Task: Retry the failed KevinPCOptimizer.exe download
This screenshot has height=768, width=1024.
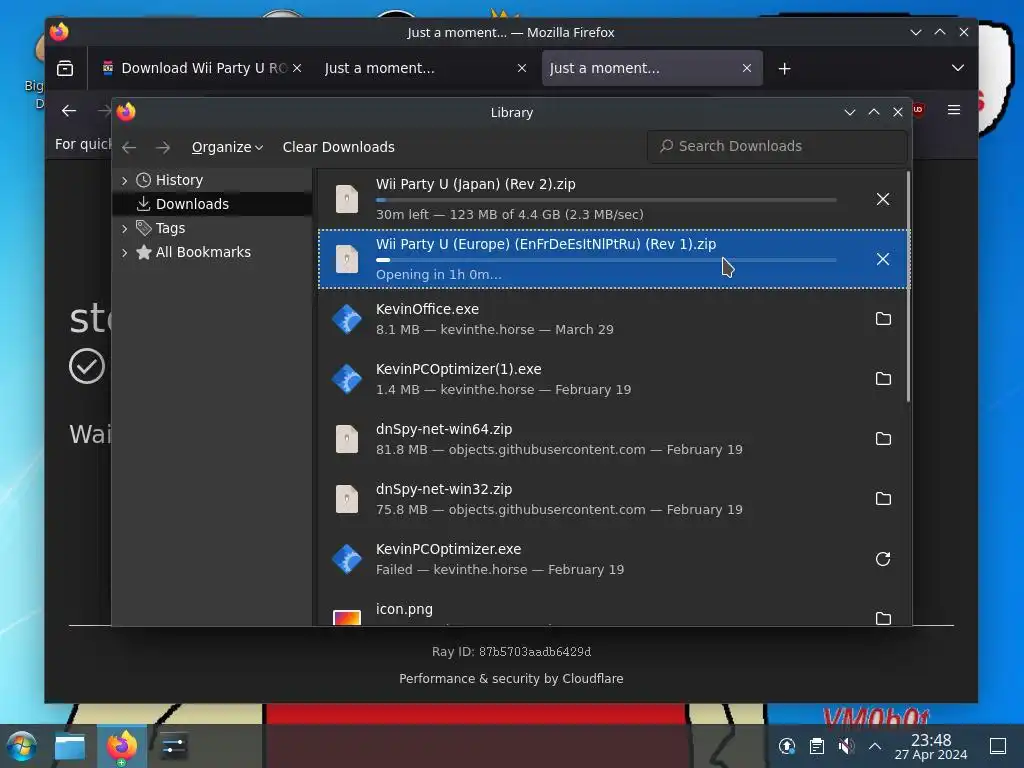Action: pyautogui.click(x=883, y=559)
